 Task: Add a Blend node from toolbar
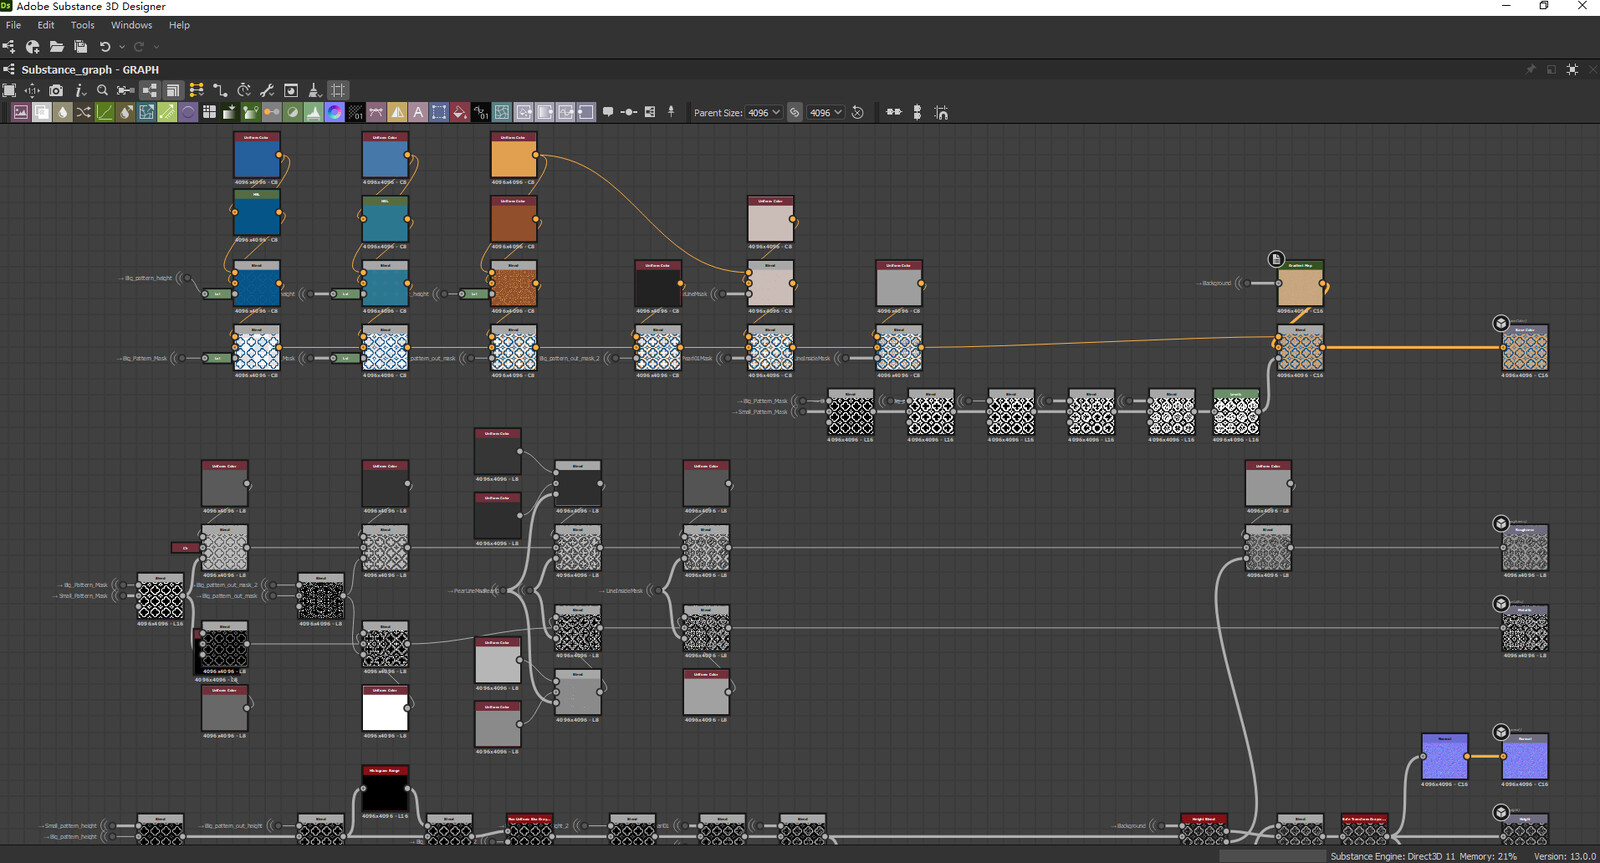(41, 112)
